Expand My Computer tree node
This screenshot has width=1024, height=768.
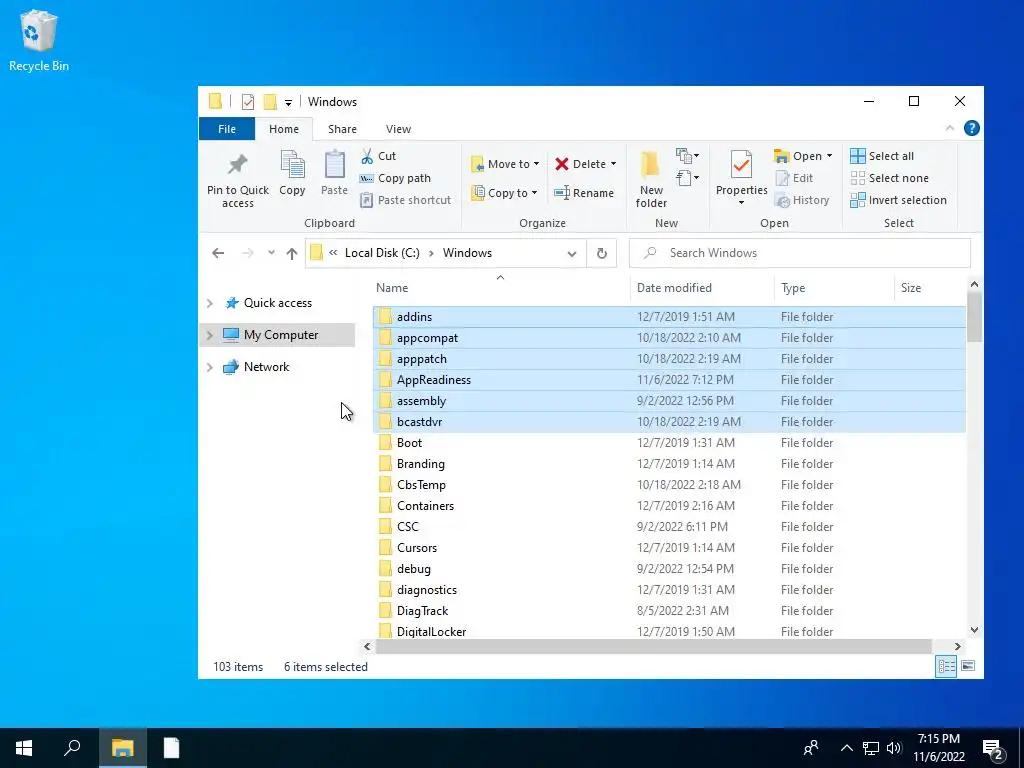click(x=210, y=335)
